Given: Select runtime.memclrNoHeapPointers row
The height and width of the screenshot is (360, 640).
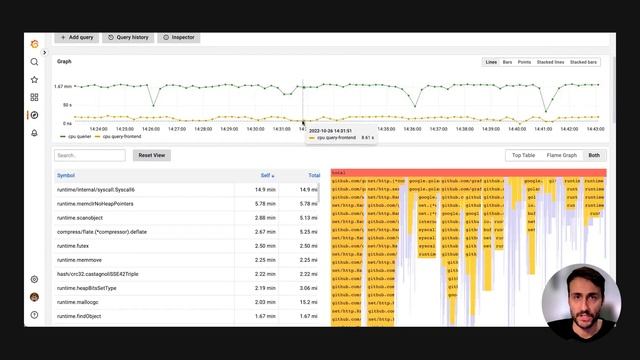Looking at the screenshot, I should 186,203.
